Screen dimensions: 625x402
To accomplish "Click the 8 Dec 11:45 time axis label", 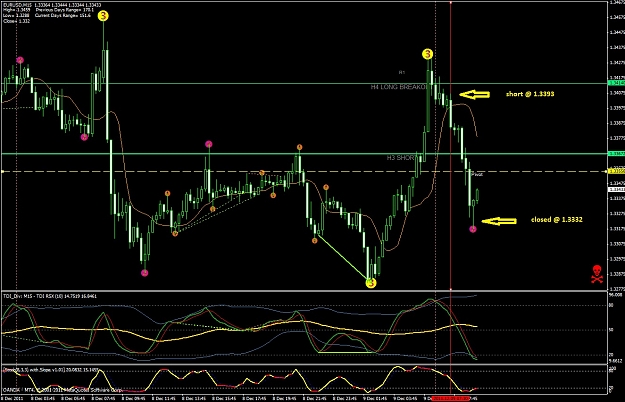I will point(164,398).
